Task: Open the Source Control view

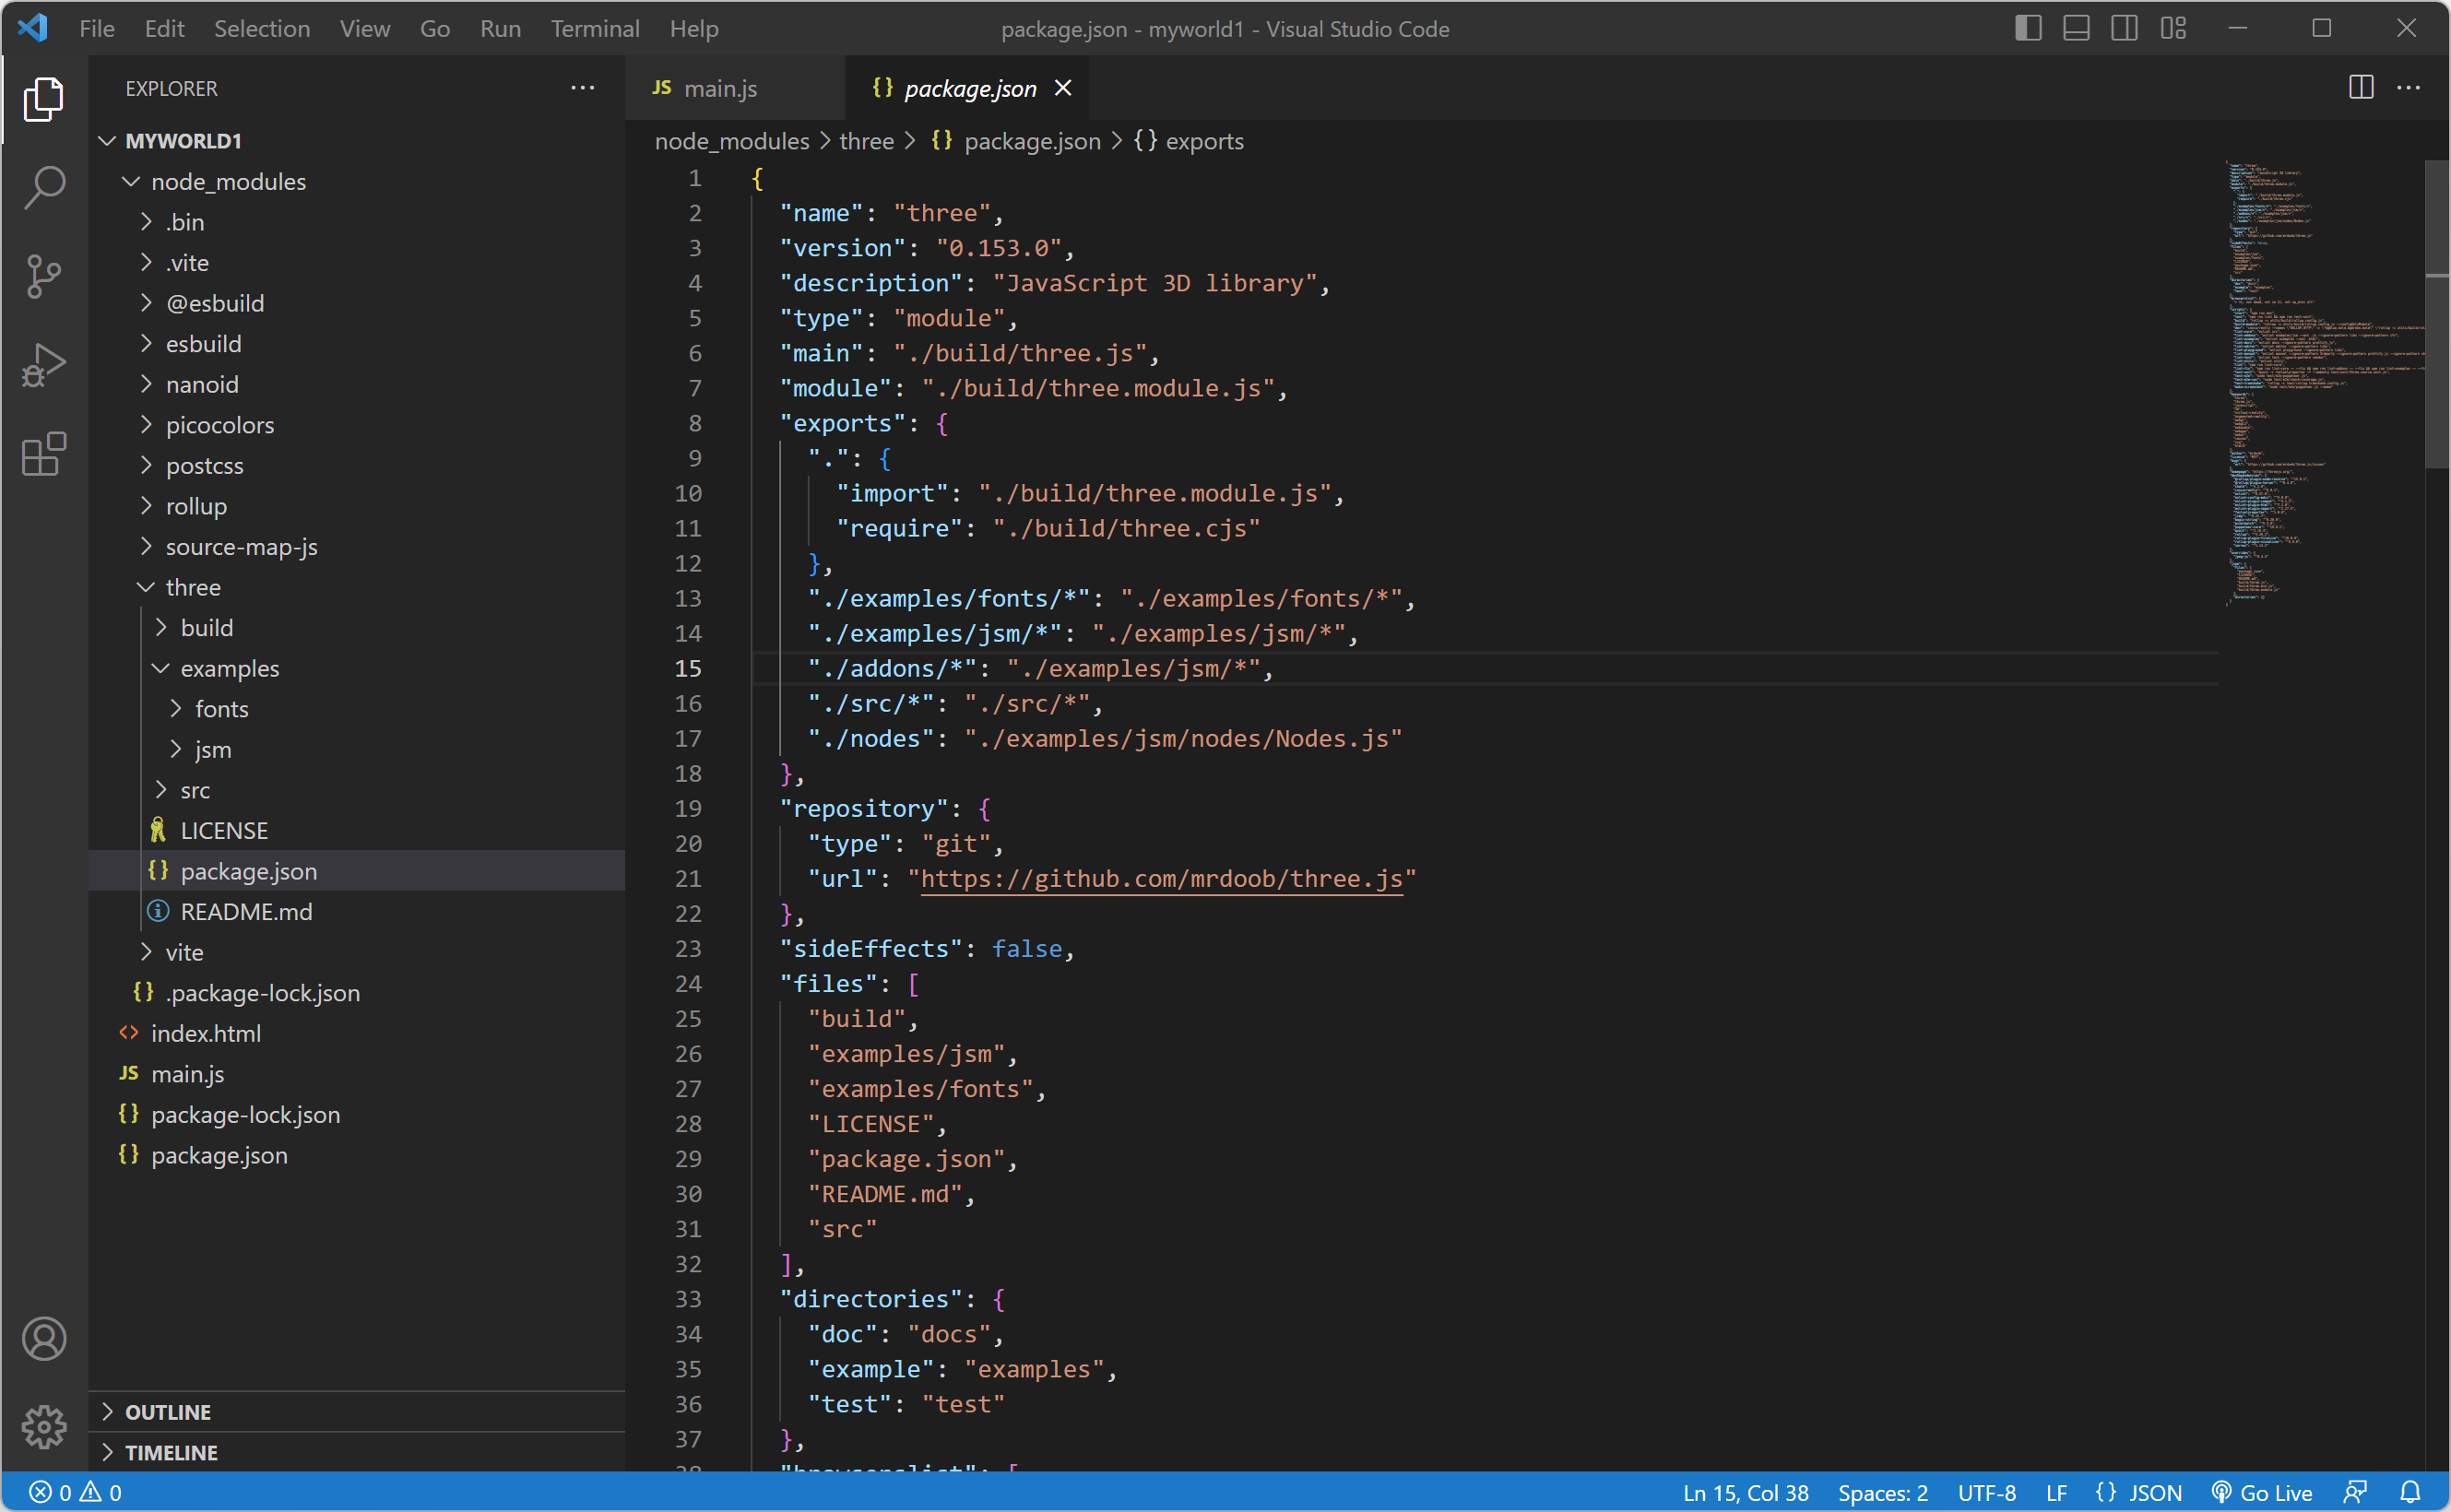Action: click(x=44, y=276)
